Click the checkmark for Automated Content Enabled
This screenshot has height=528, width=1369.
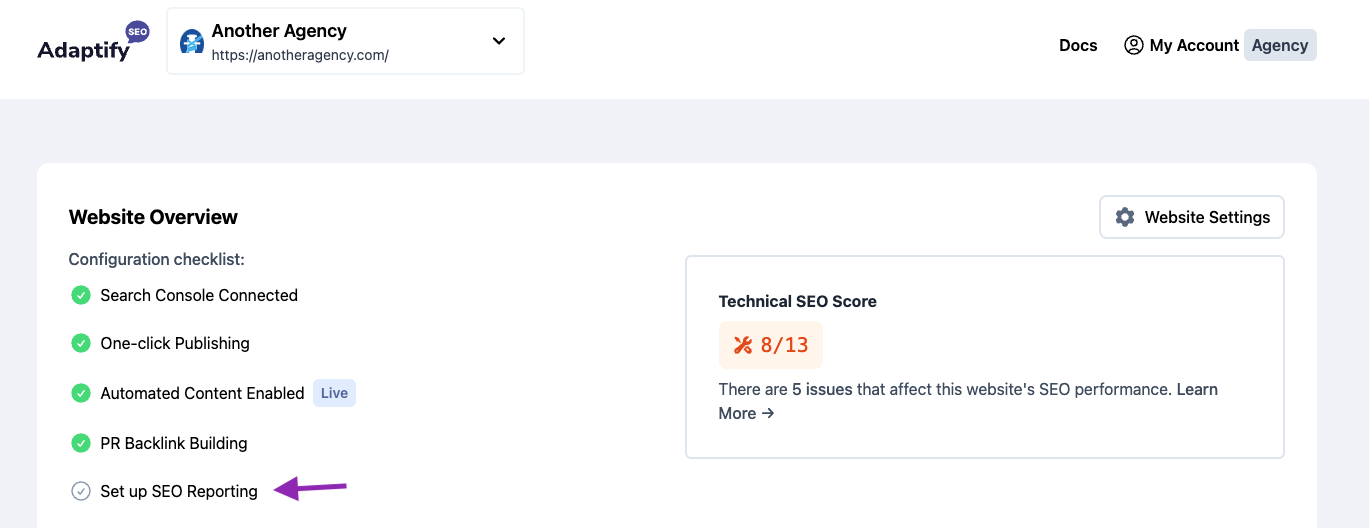81,393
